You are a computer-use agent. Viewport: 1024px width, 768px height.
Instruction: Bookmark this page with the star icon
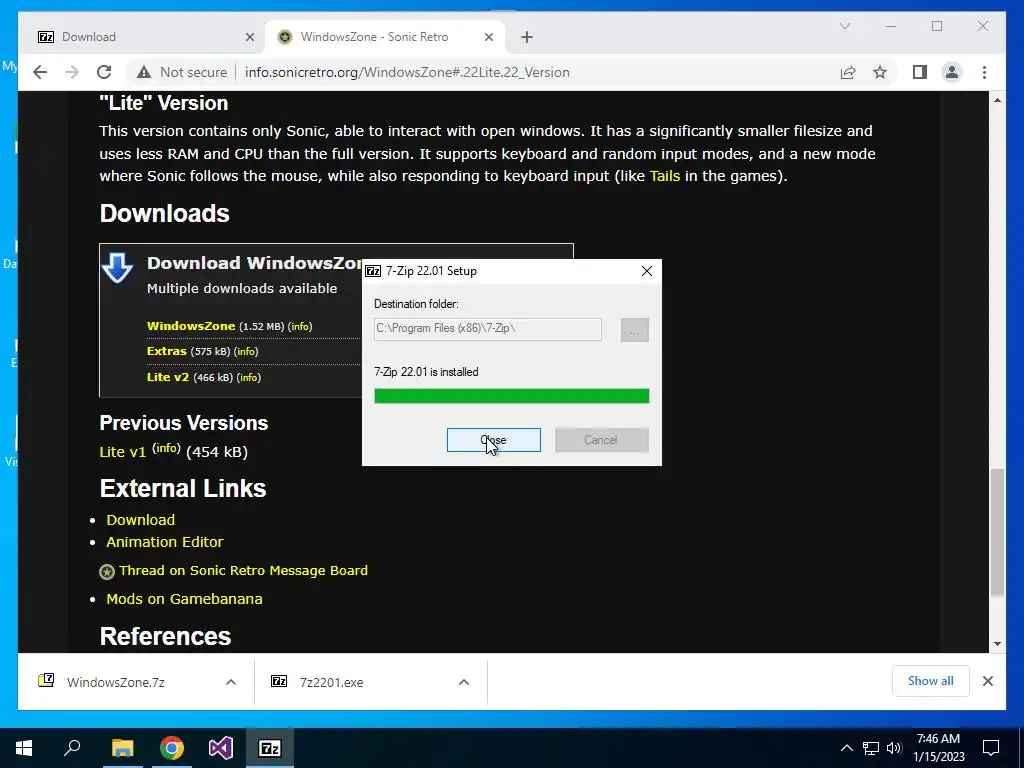(x=880, y=72)
